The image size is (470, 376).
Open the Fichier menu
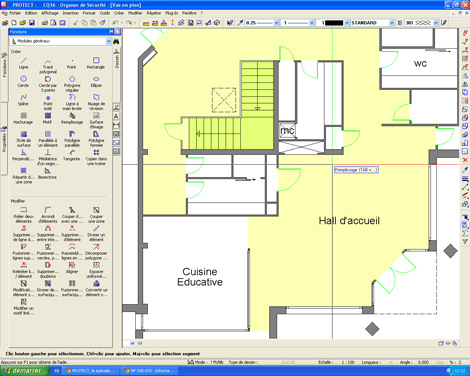15,13
